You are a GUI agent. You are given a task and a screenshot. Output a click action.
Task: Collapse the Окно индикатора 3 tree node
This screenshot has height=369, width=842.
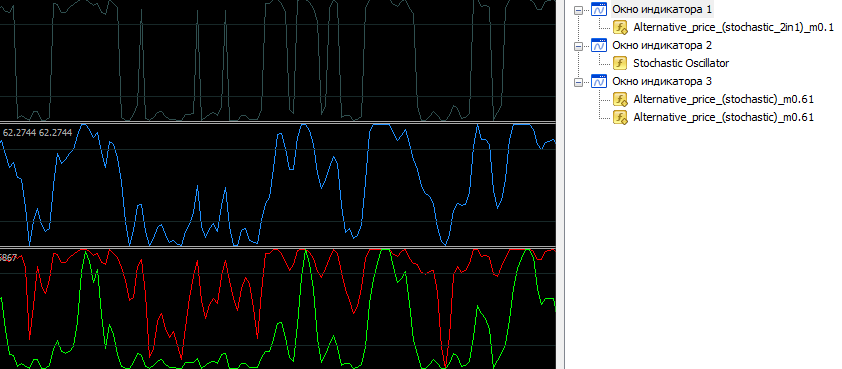pos(578,82)
